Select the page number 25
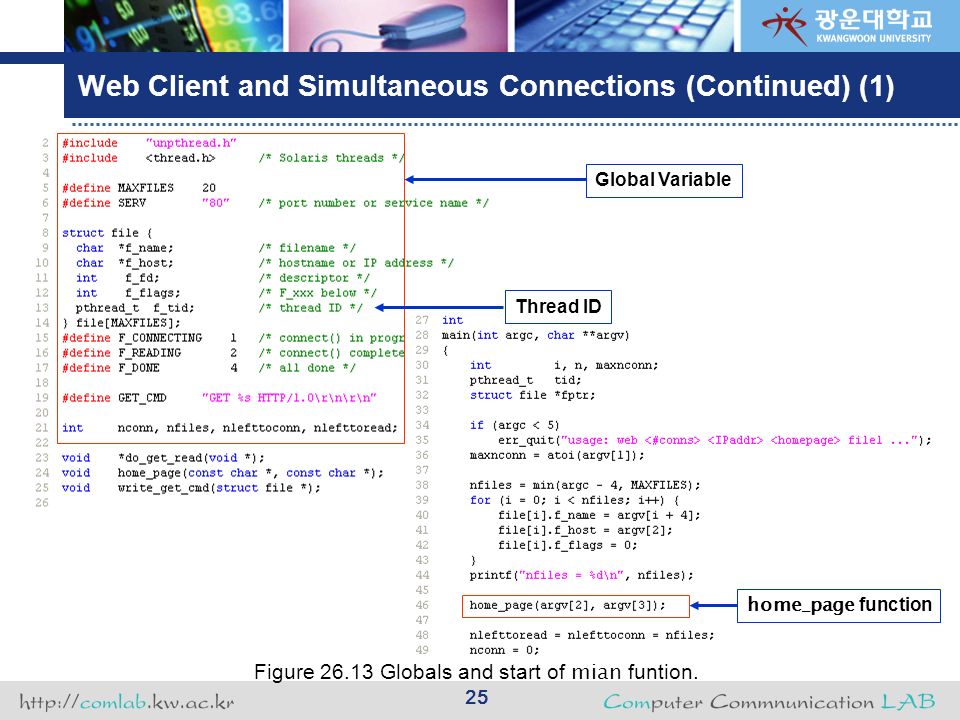 (x=476, y=697)
